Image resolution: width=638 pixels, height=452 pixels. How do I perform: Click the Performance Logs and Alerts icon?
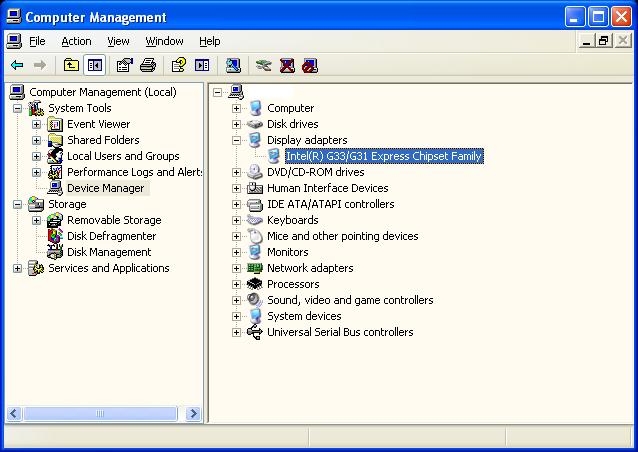coord(55,172)
